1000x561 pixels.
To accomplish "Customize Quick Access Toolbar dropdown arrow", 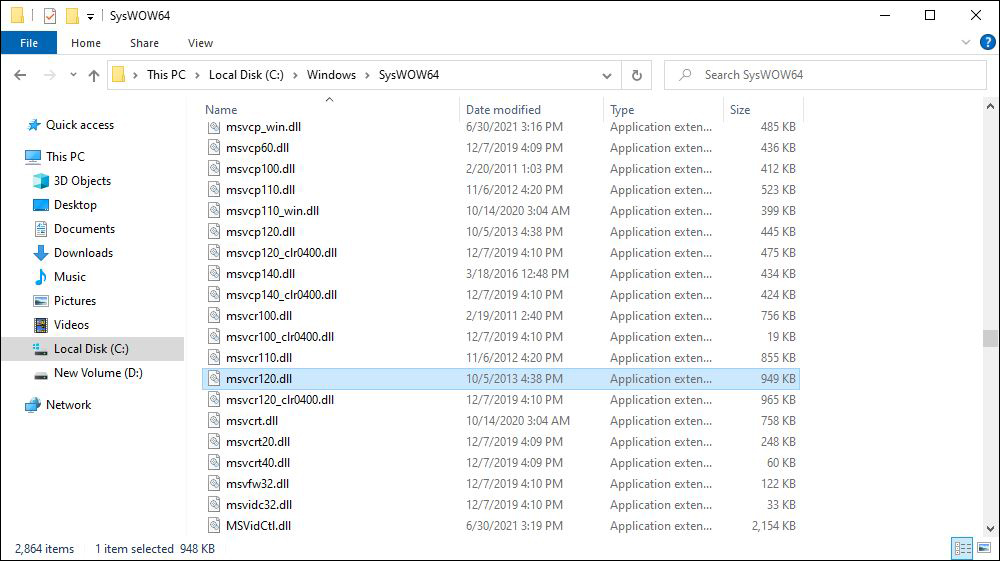I will (x=91, y=17).
